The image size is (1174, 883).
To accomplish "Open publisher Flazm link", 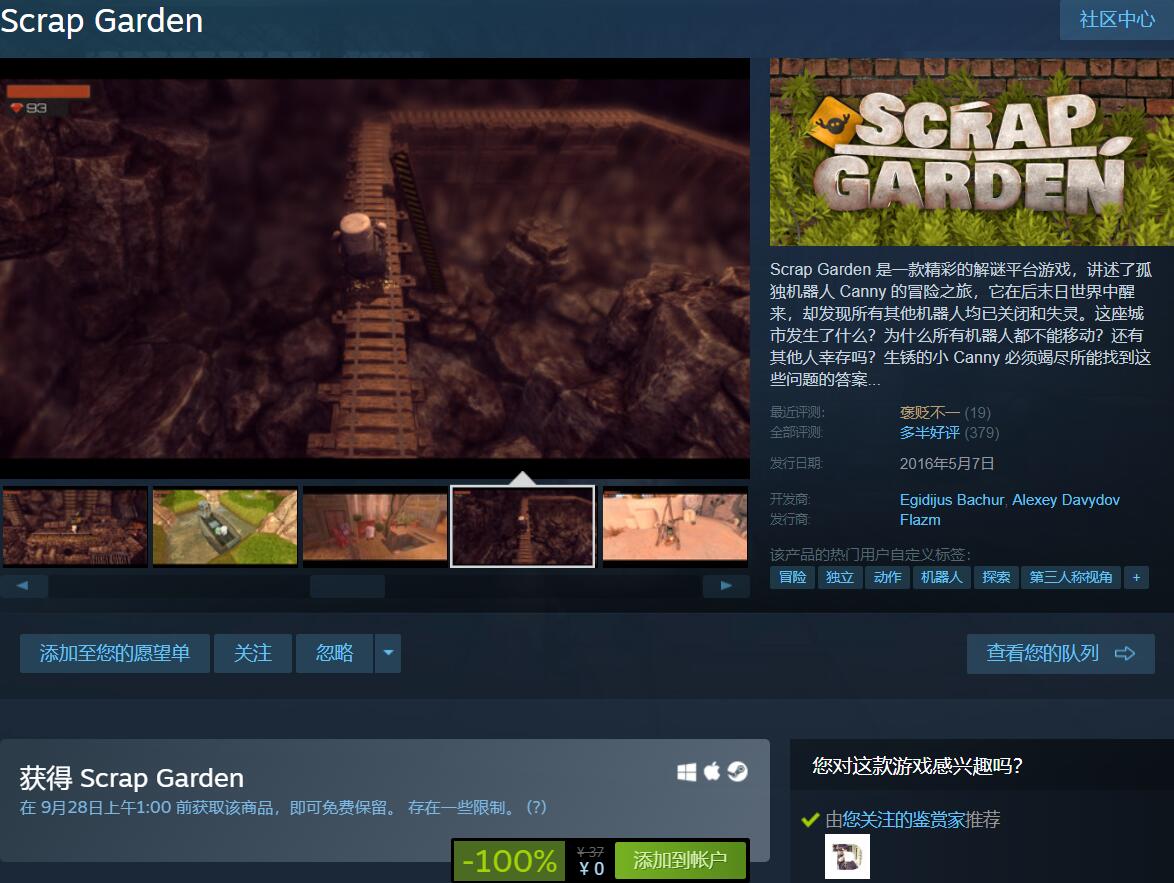I will click(920, 520).
